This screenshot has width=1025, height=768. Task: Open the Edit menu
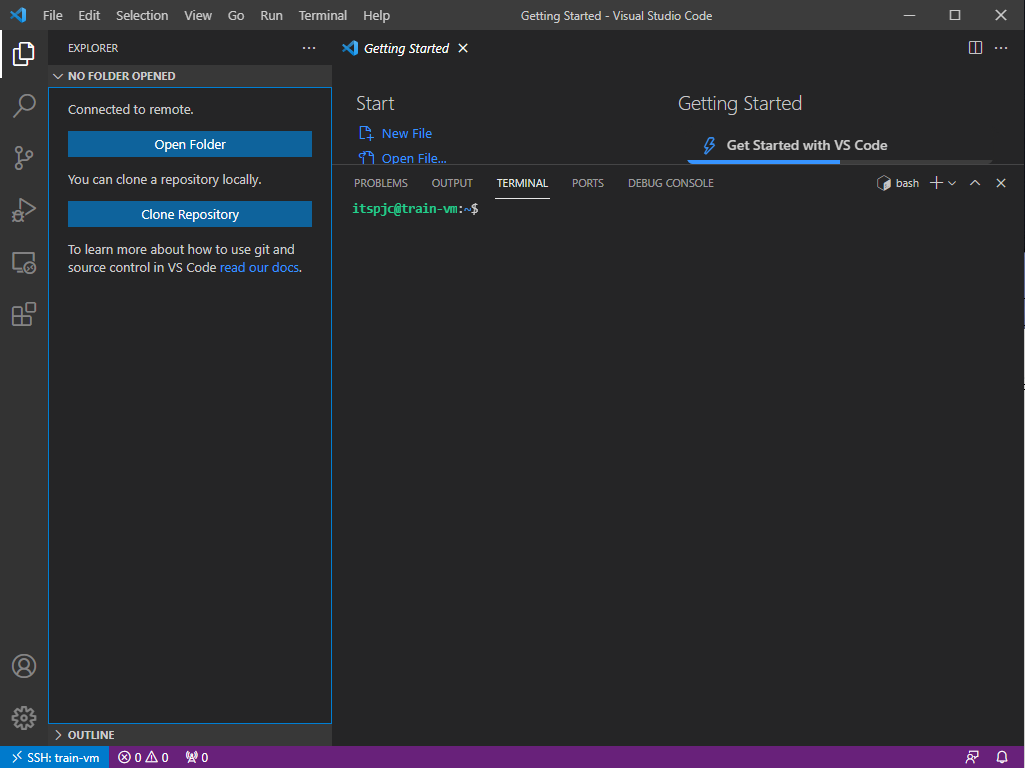click(89, 15)
